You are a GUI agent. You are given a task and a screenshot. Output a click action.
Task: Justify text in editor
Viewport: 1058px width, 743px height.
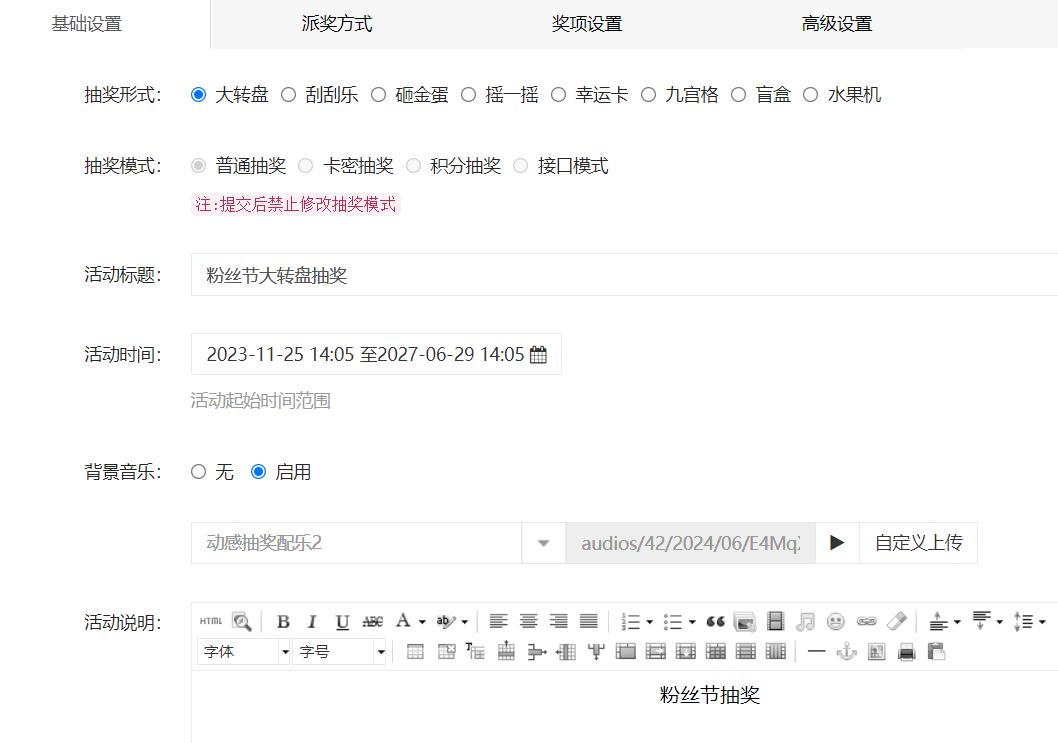pos(588,621)
